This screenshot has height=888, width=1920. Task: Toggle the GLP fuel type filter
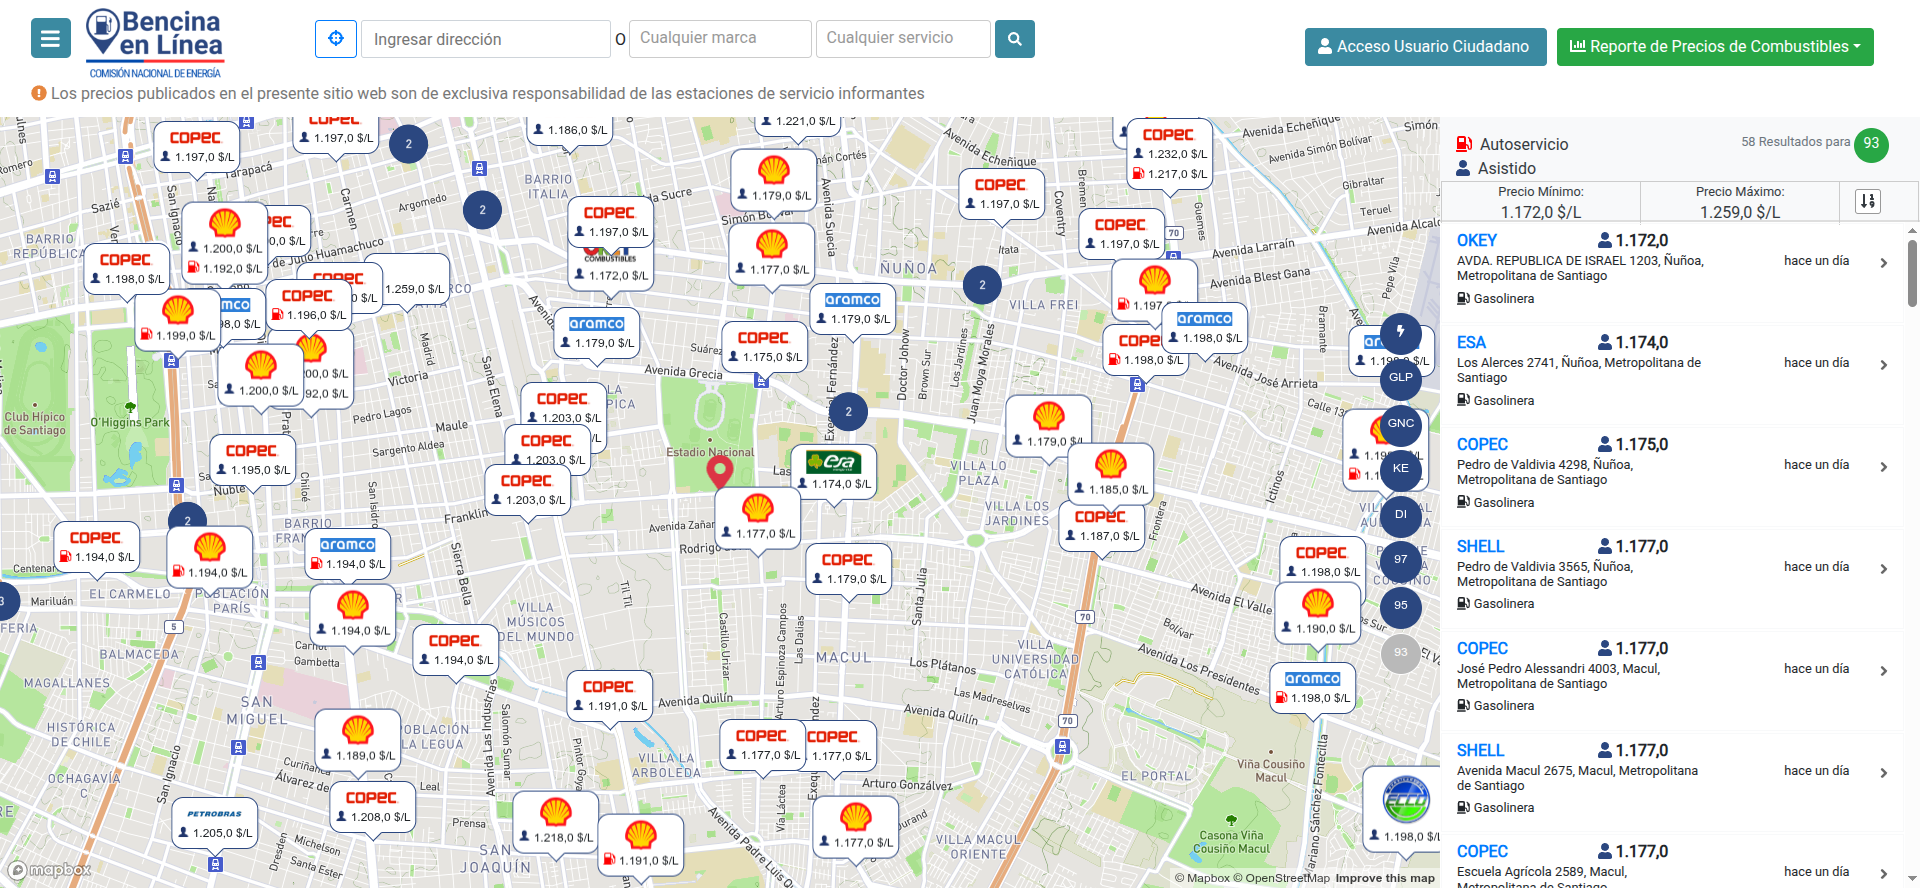[x=1400, y=378]
